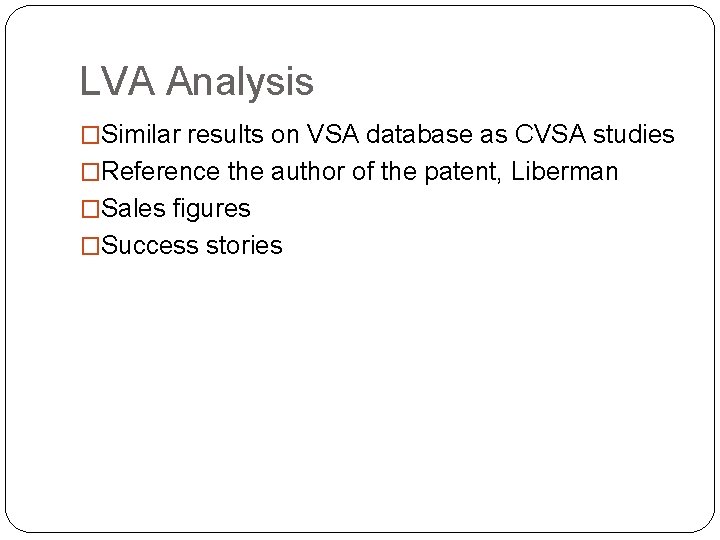Click the word 'stories' in fourth bullet

click(244, 245)
